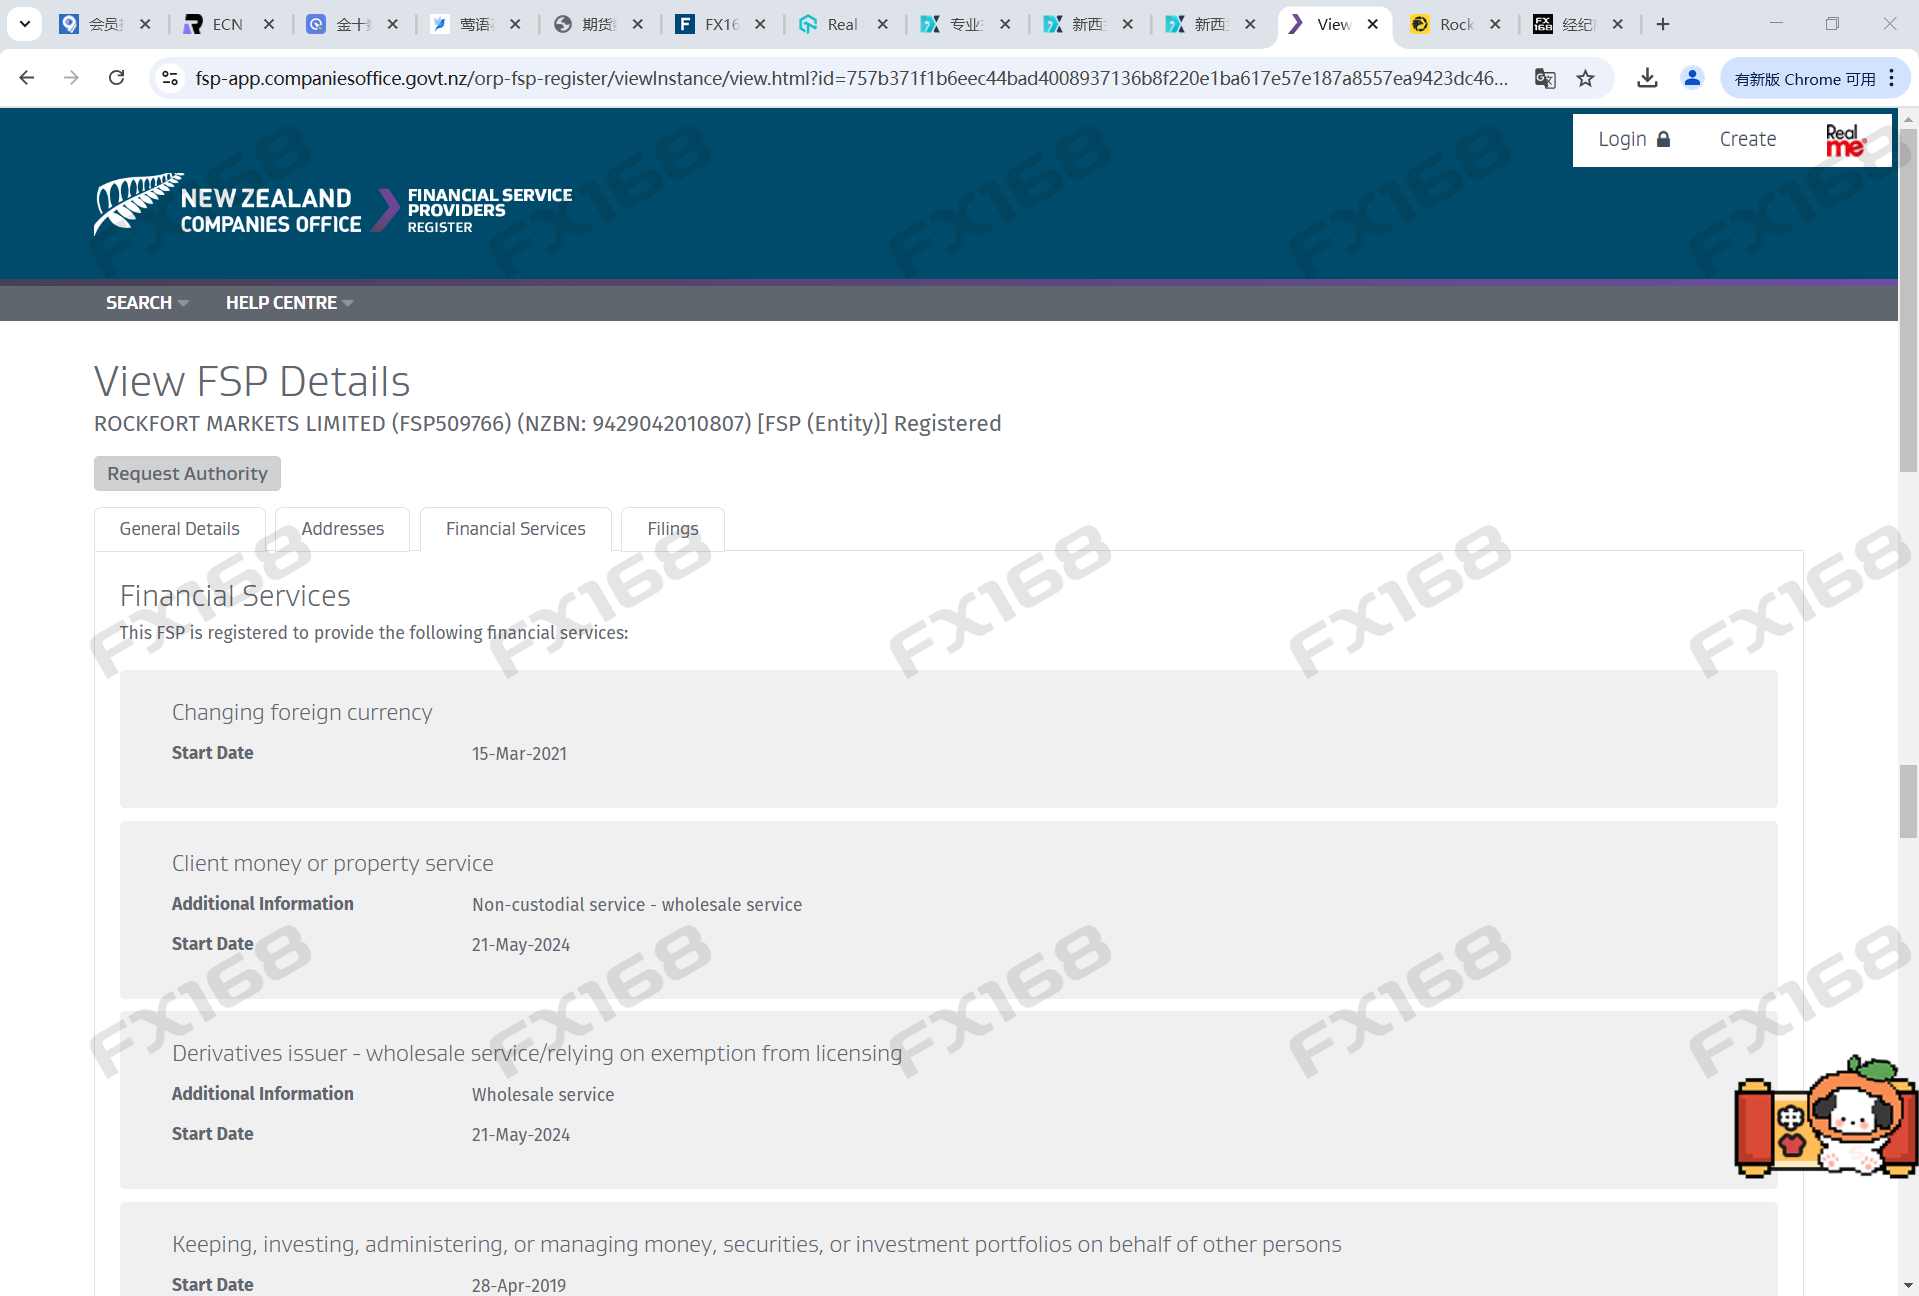1919x1296 pixels.
Task: Click scrollbar down arrow
Action: pyautogui.click(x=1908, y=1285)
